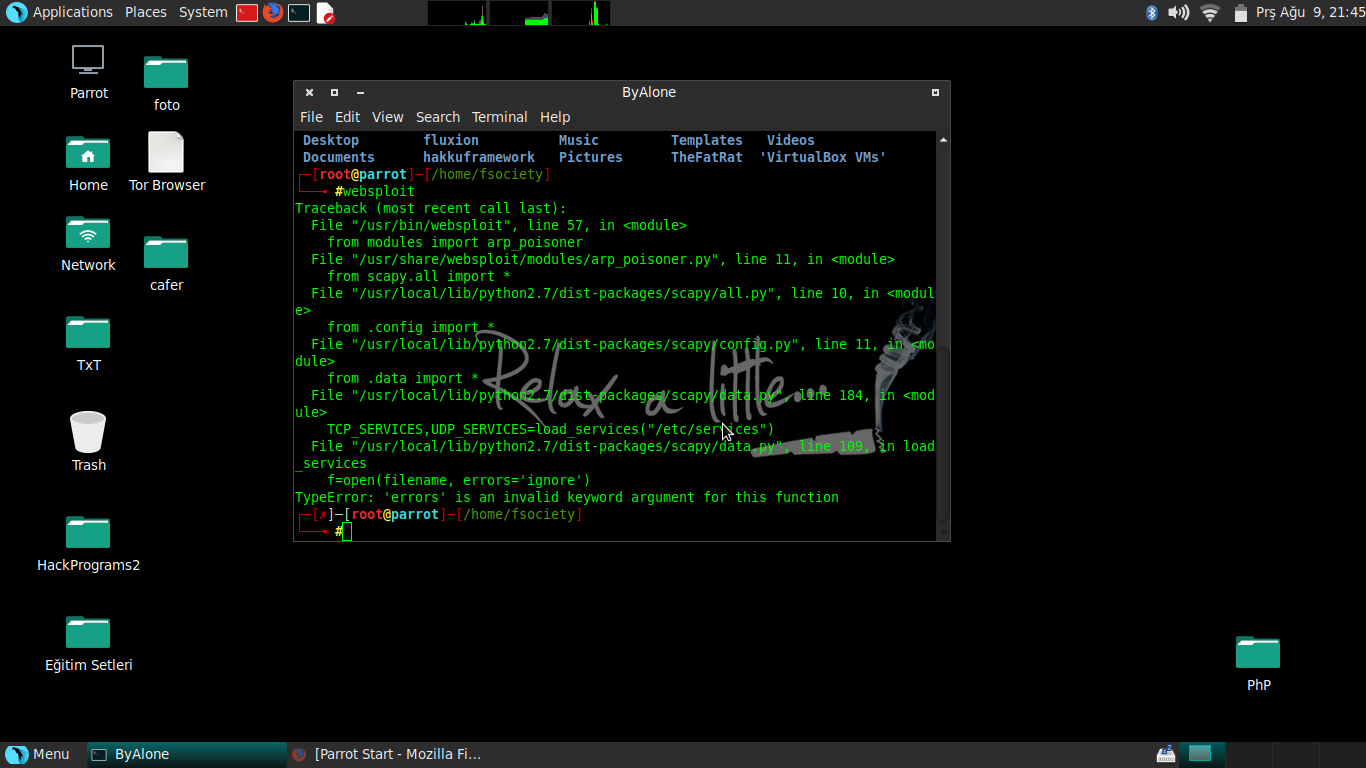Open the Wi-Fi network tray icon
Screen dimensions: 1366x768
[x=1210, y=13]
